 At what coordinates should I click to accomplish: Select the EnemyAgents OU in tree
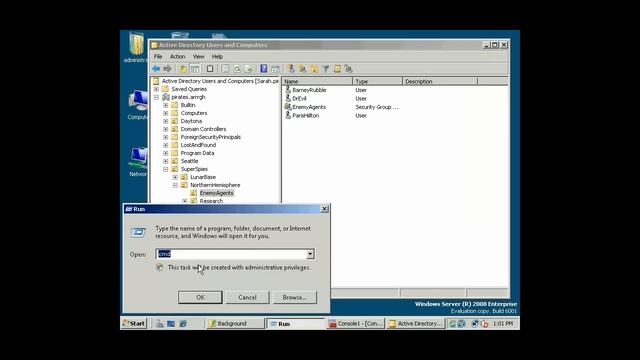coord(216,193)
